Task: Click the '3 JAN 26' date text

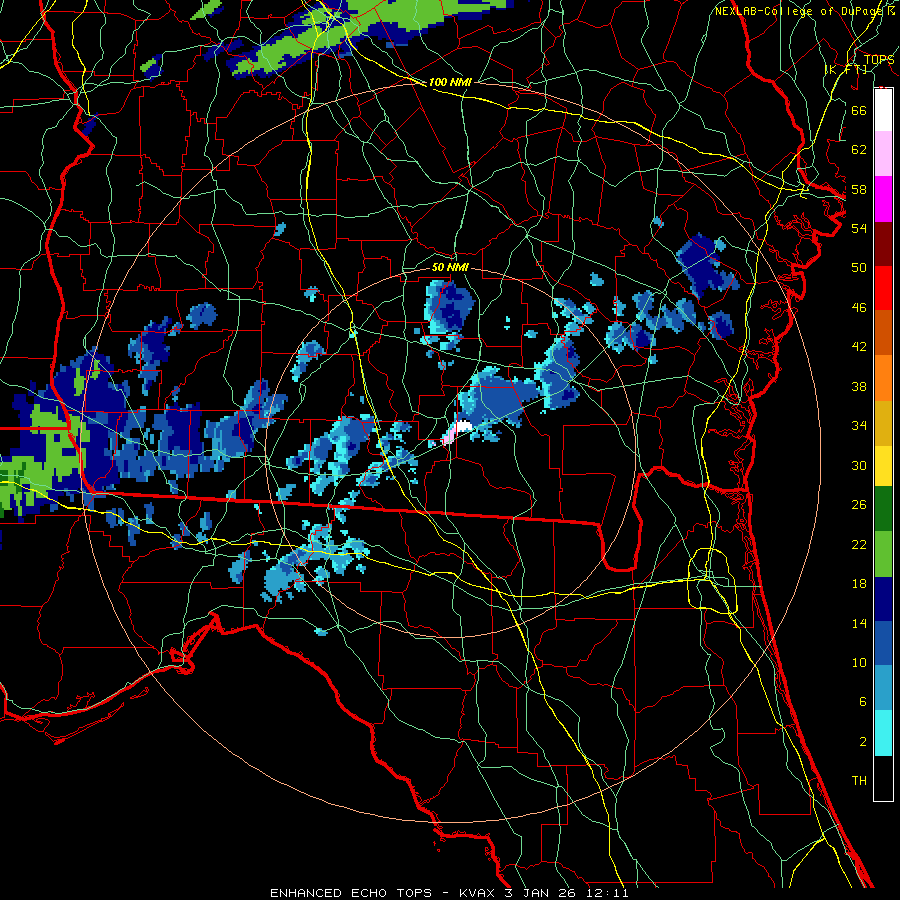Action: click(542, 893)
